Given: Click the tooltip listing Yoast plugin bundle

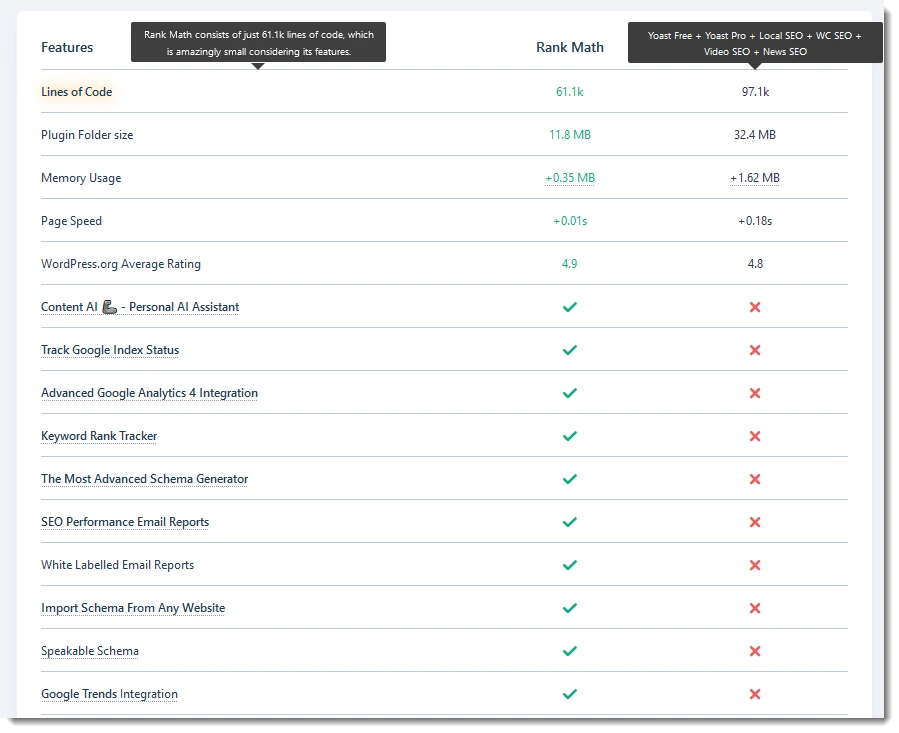Looking at the screenshot, I should tap(755, 43).
